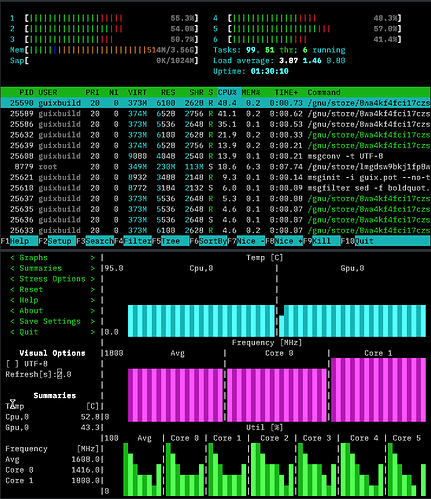Image resolution: width=431 pixels, height=499 pixels.
Task: Sort by the CPU% column header
Action: point(227,92)
